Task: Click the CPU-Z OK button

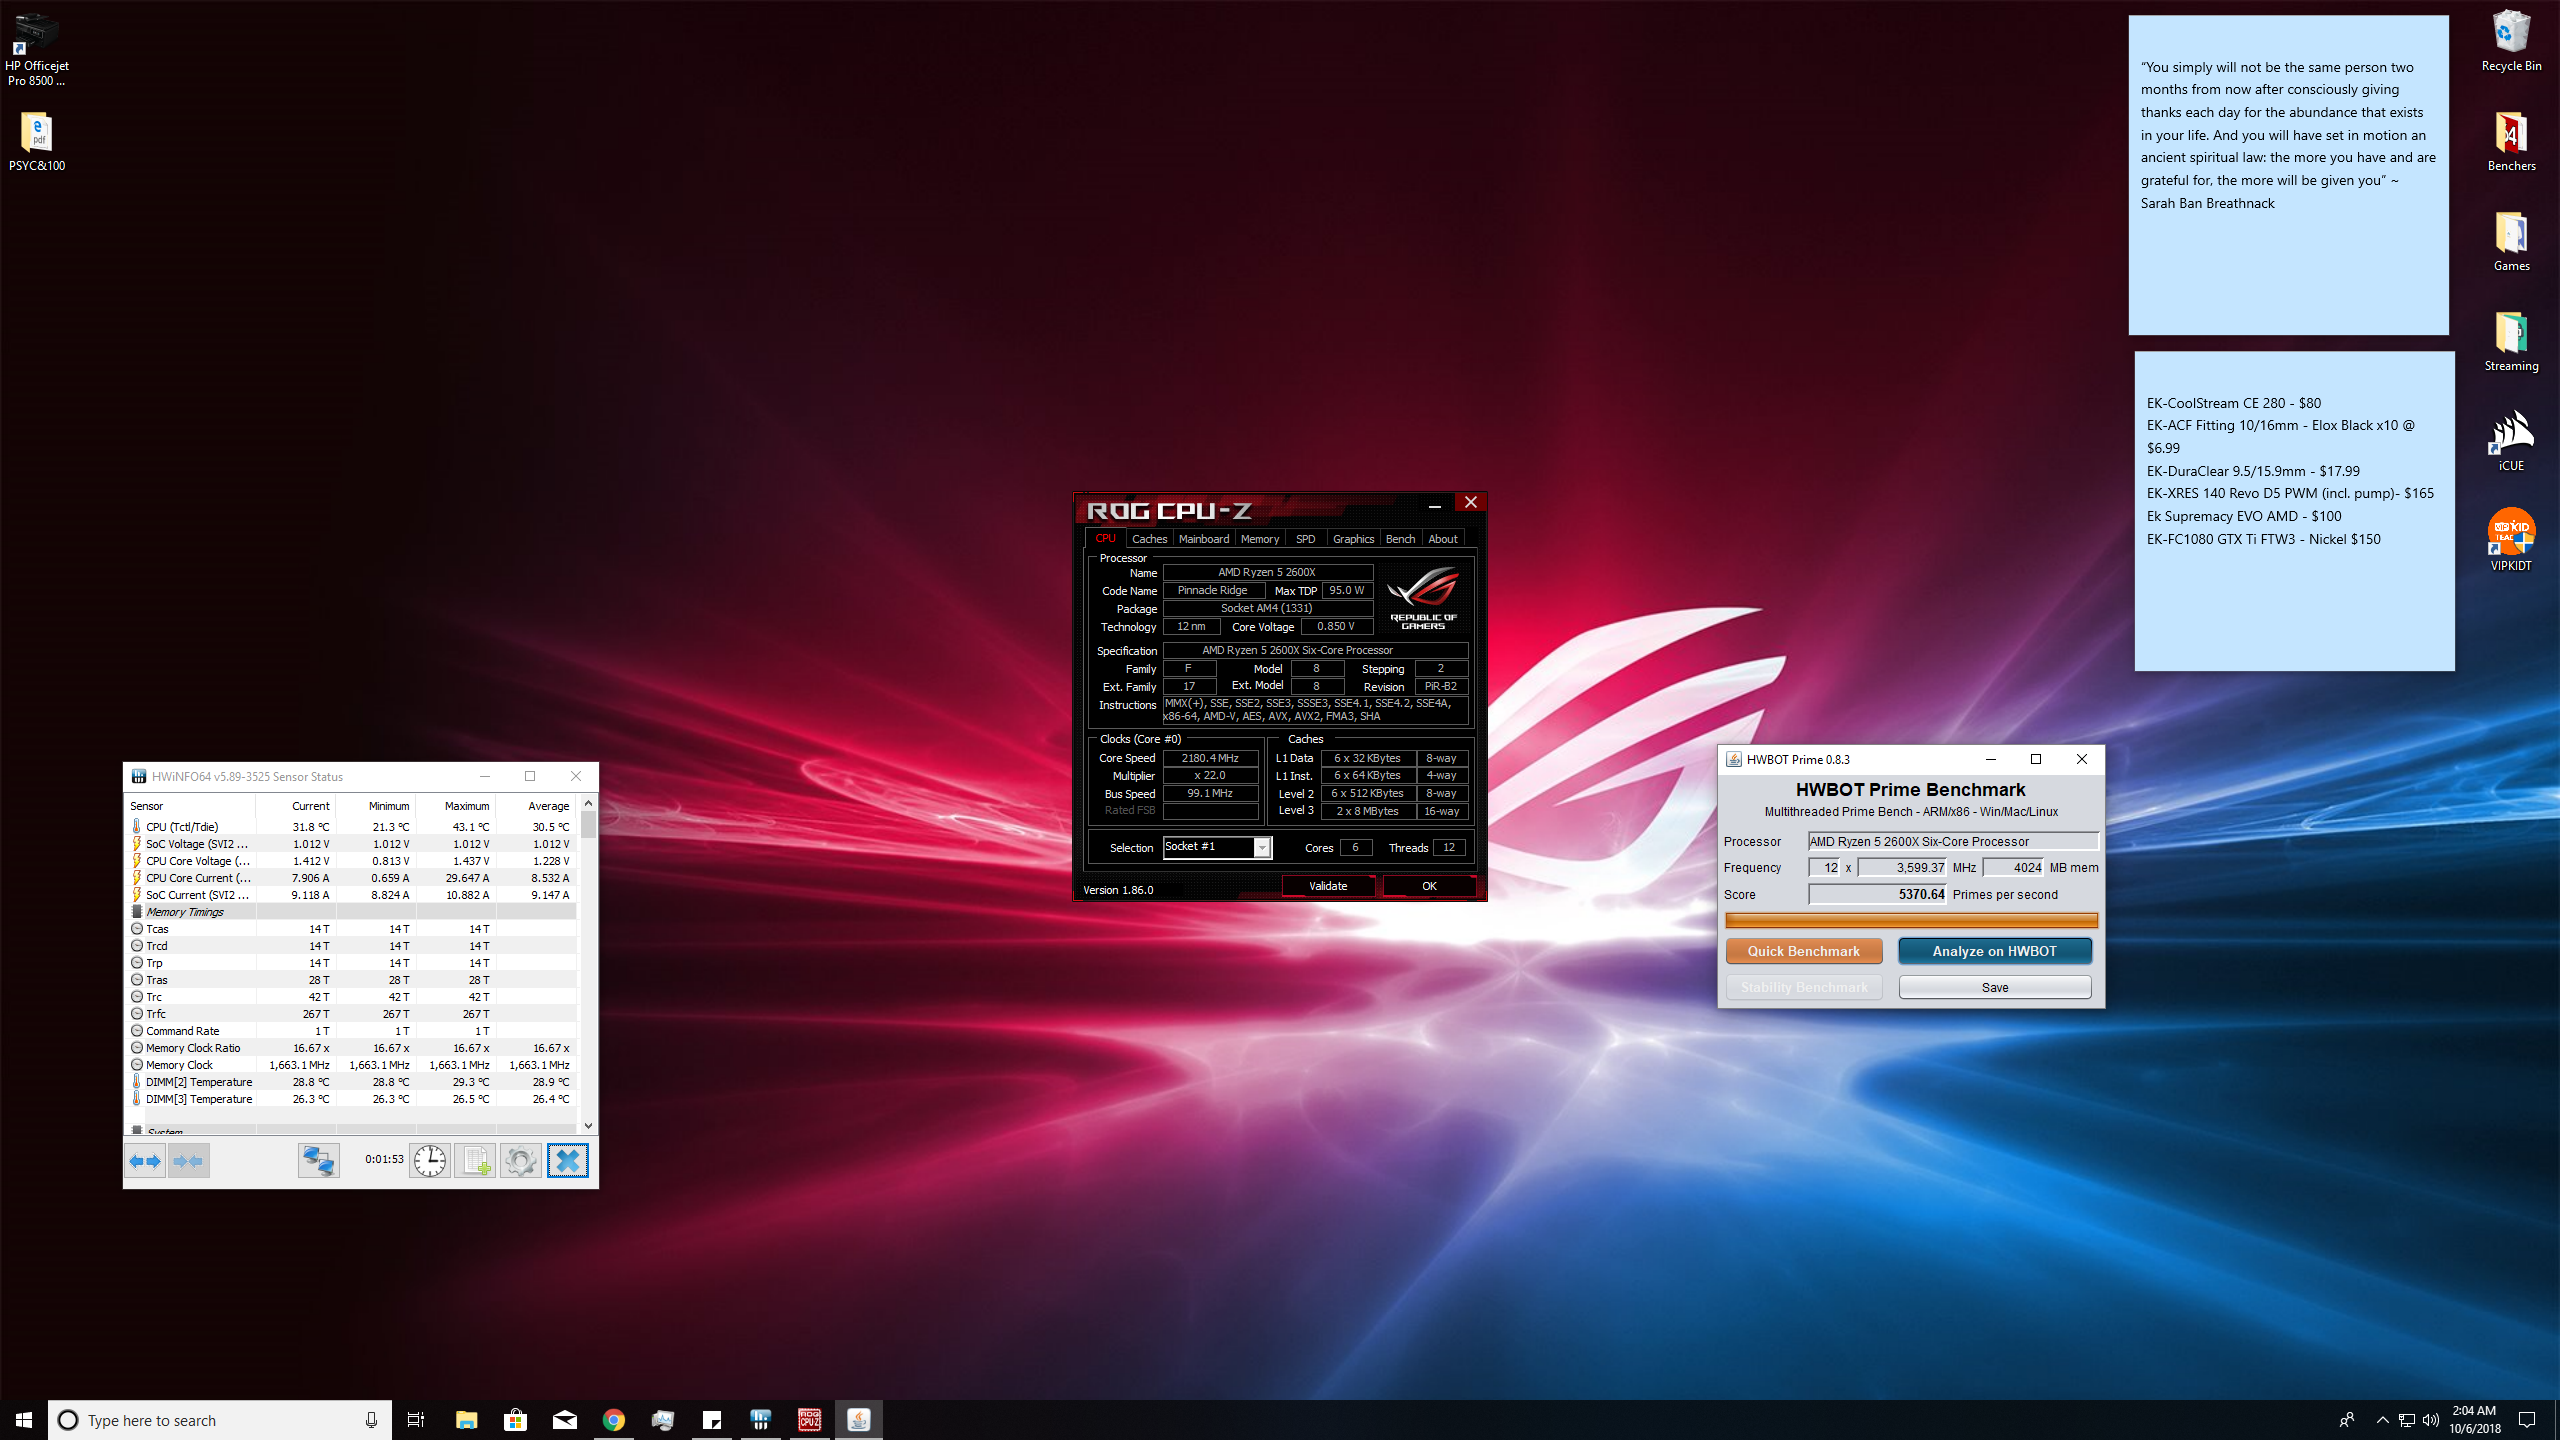Action: 1429,886
